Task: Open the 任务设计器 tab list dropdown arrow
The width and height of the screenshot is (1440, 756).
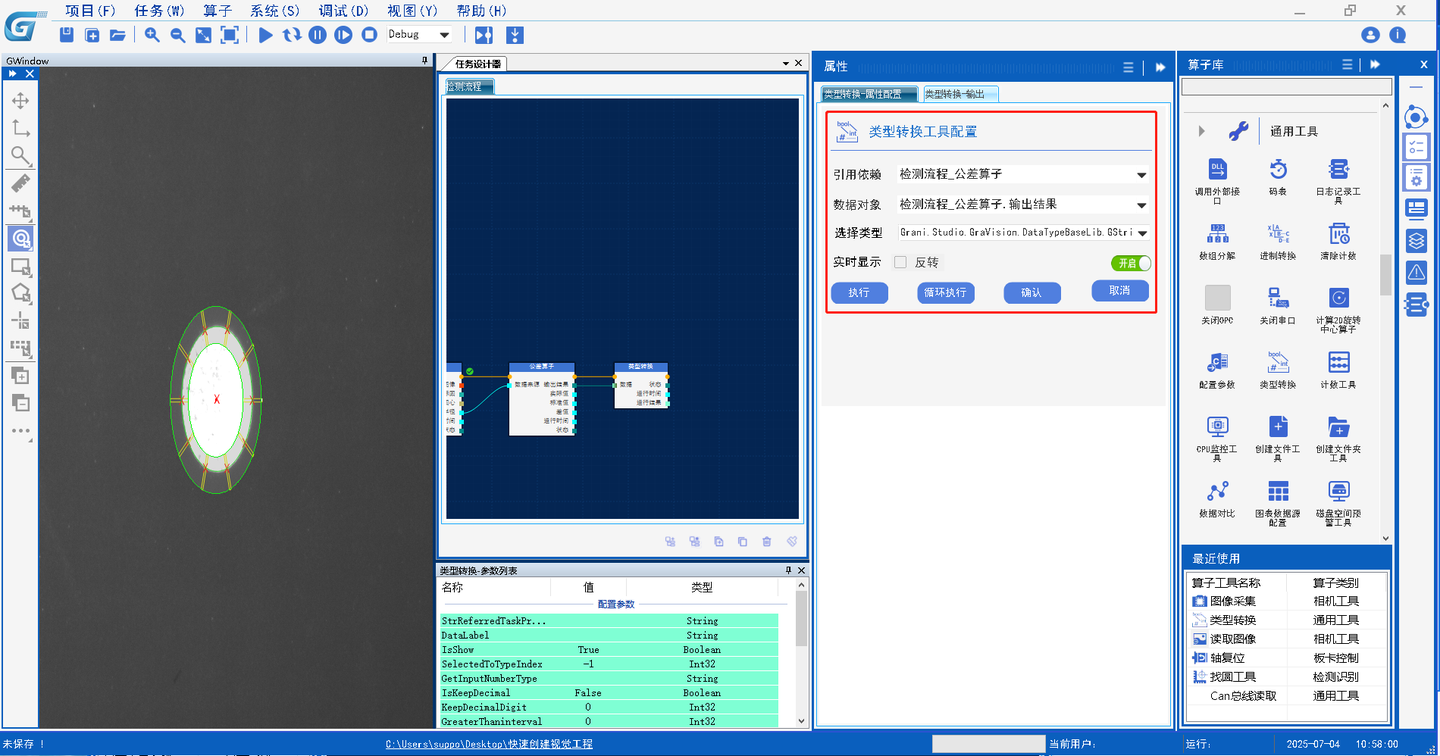Action: [785, 64]
